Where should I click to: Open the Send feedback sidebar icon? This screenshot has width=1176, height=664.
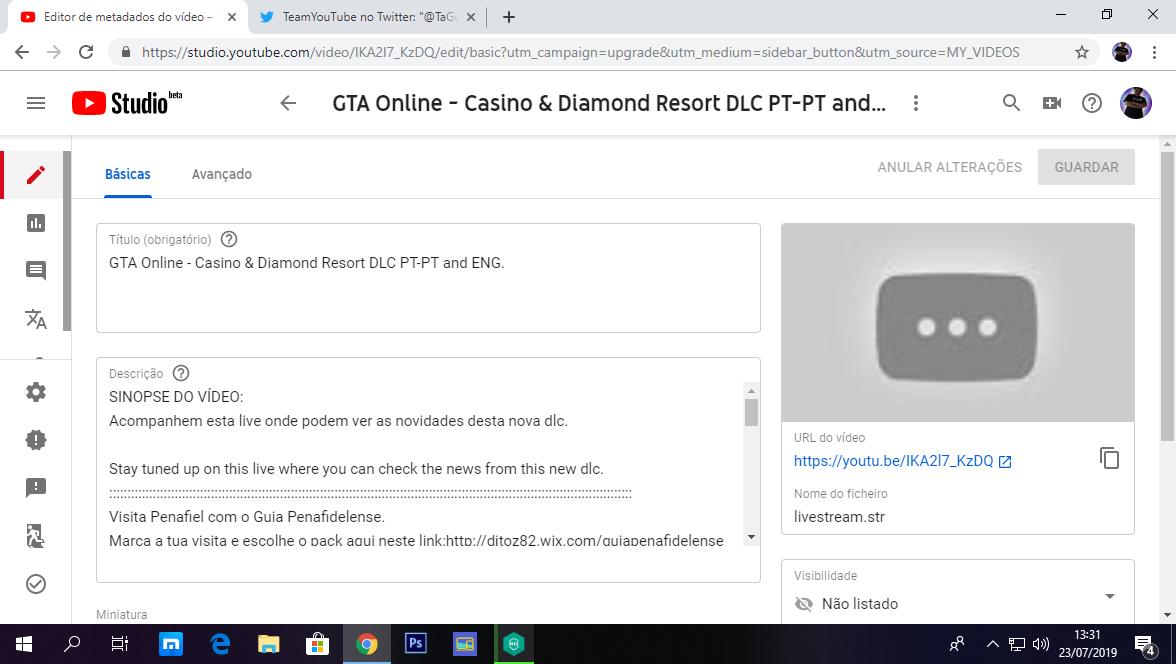(36, 488)
